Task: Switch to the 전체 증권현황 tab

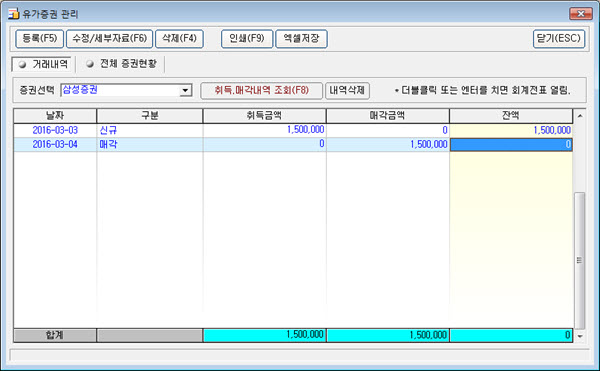Action: point(121,64)
